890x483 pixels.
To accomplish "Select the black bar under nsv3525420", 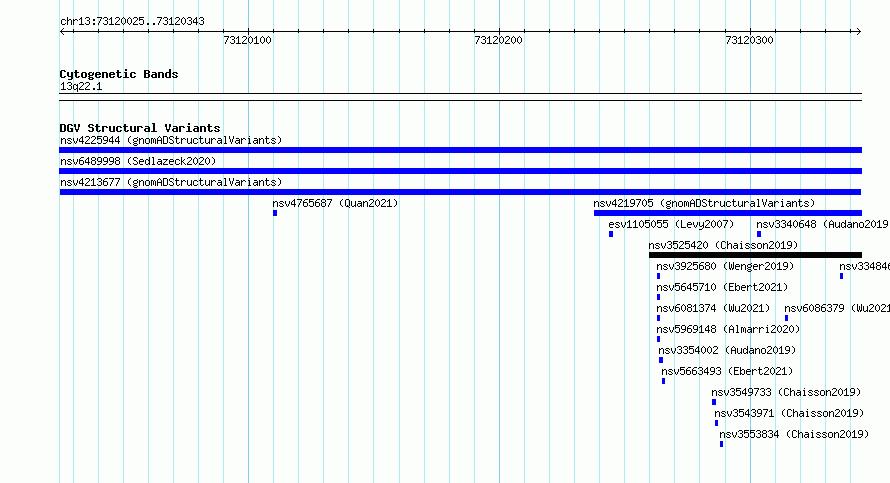I will [x=755, y=255].
